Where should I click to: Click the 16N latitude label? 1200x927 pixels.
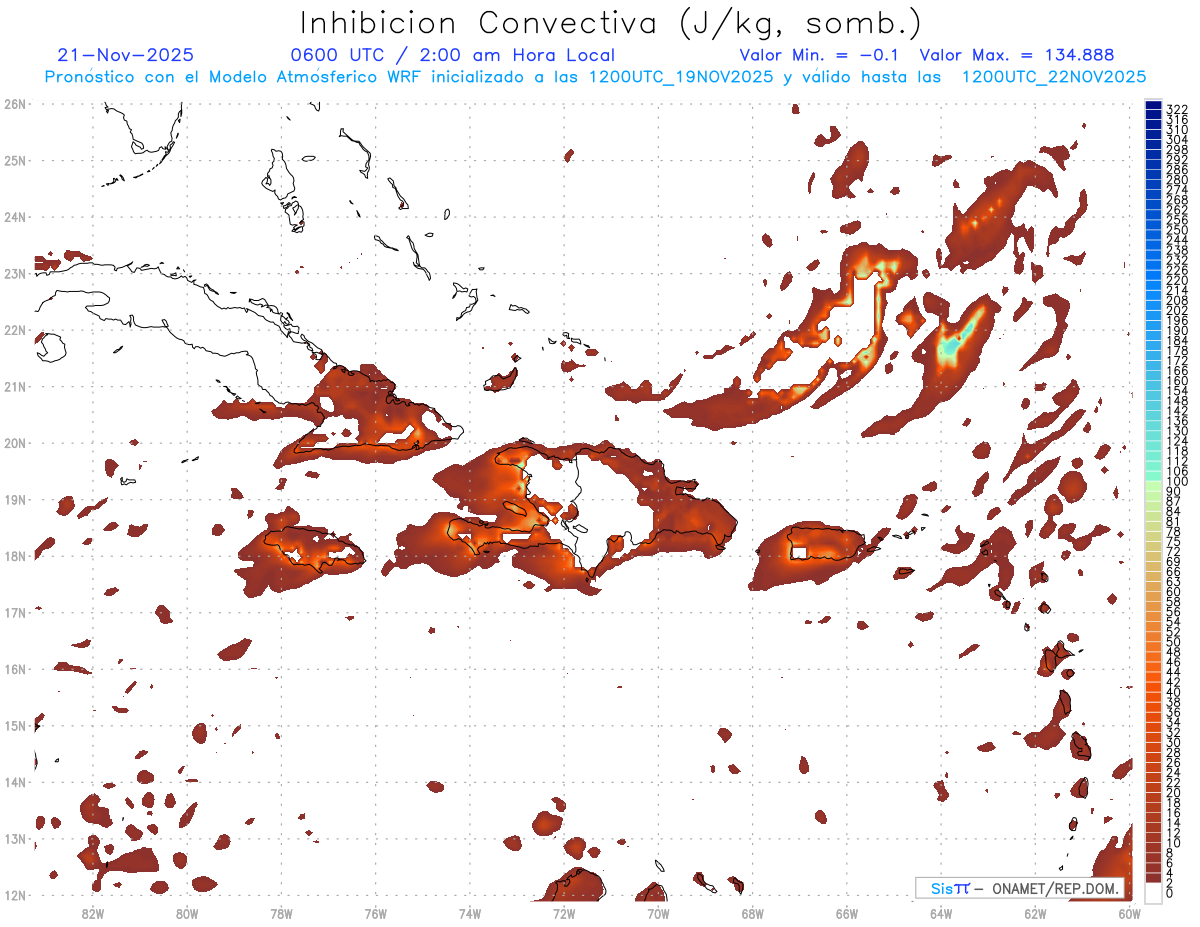point(15,669)
